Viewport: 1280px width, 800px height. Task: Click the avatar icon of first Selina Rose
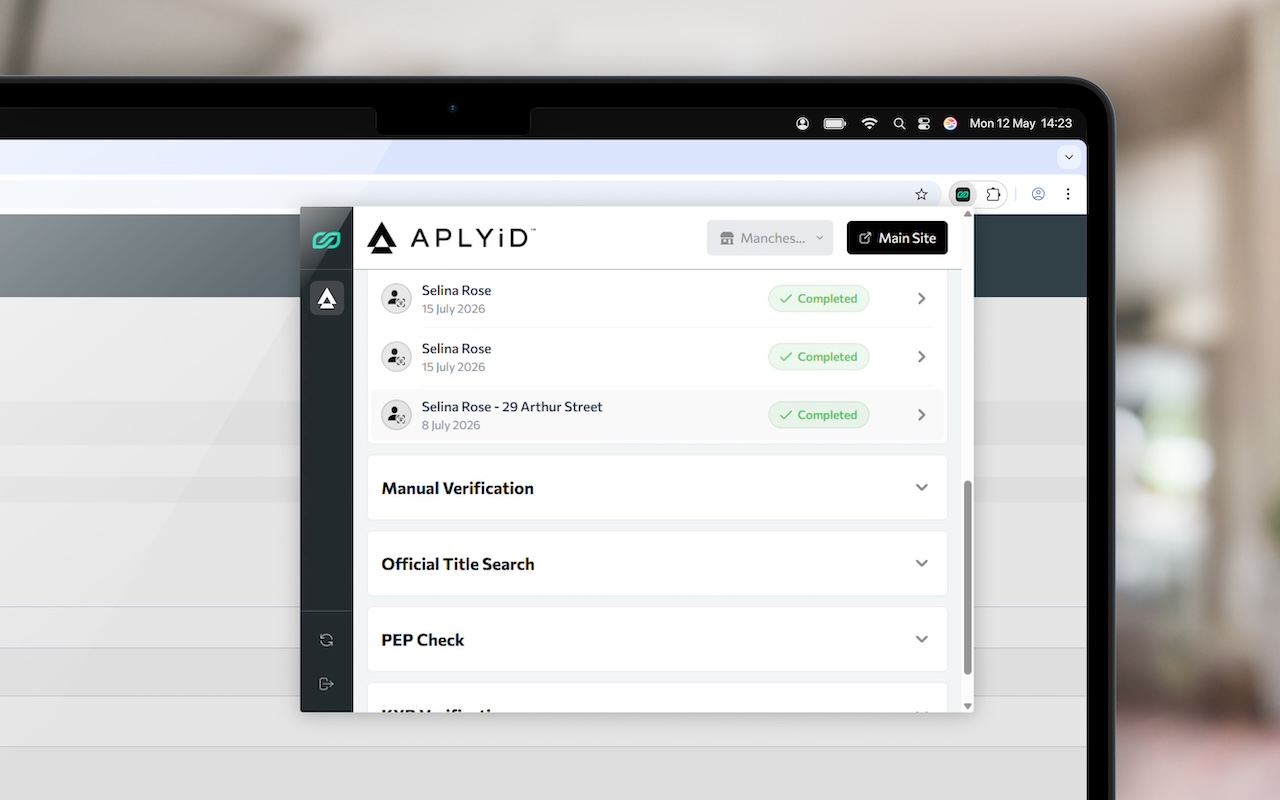pos(397,299)
